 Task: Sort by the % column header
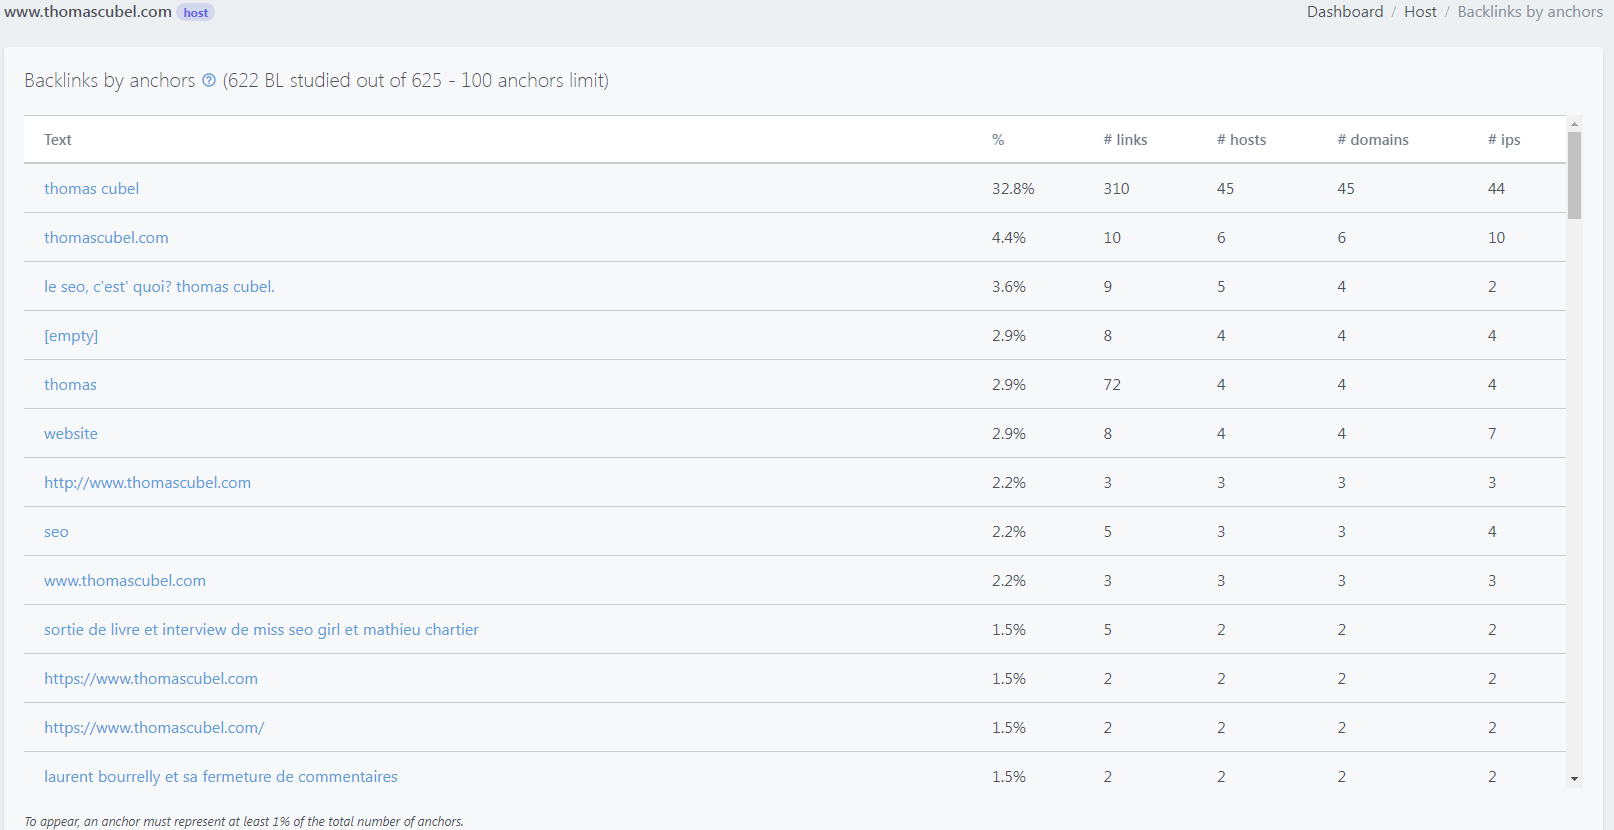[998, 140]
